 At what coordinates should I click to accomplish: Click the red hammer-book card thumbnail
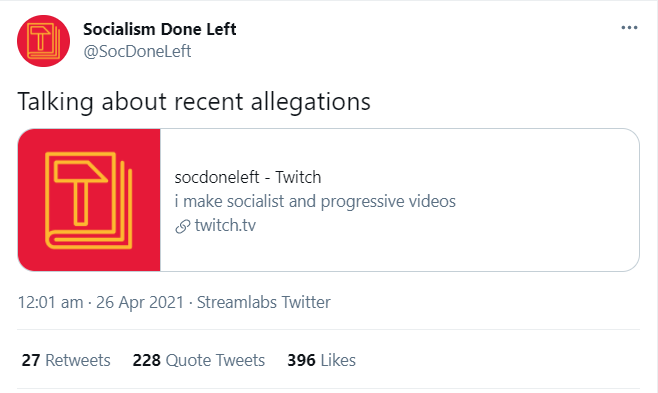click(89, 200)
